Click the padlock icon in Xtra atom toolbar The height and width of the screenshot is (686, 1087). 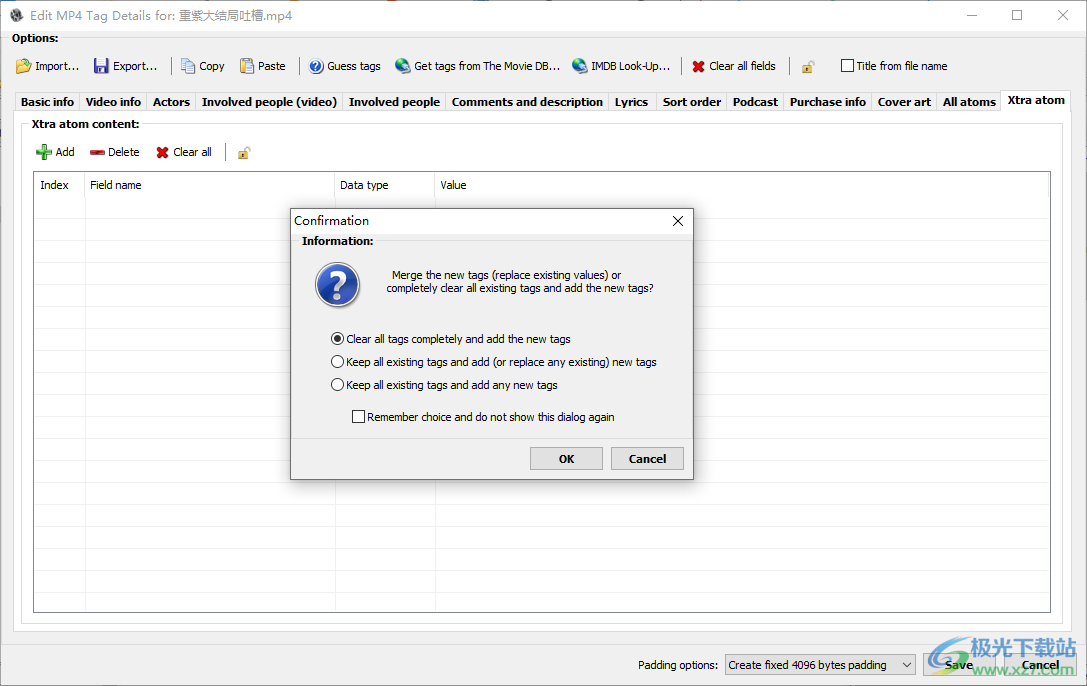(243, 152)
